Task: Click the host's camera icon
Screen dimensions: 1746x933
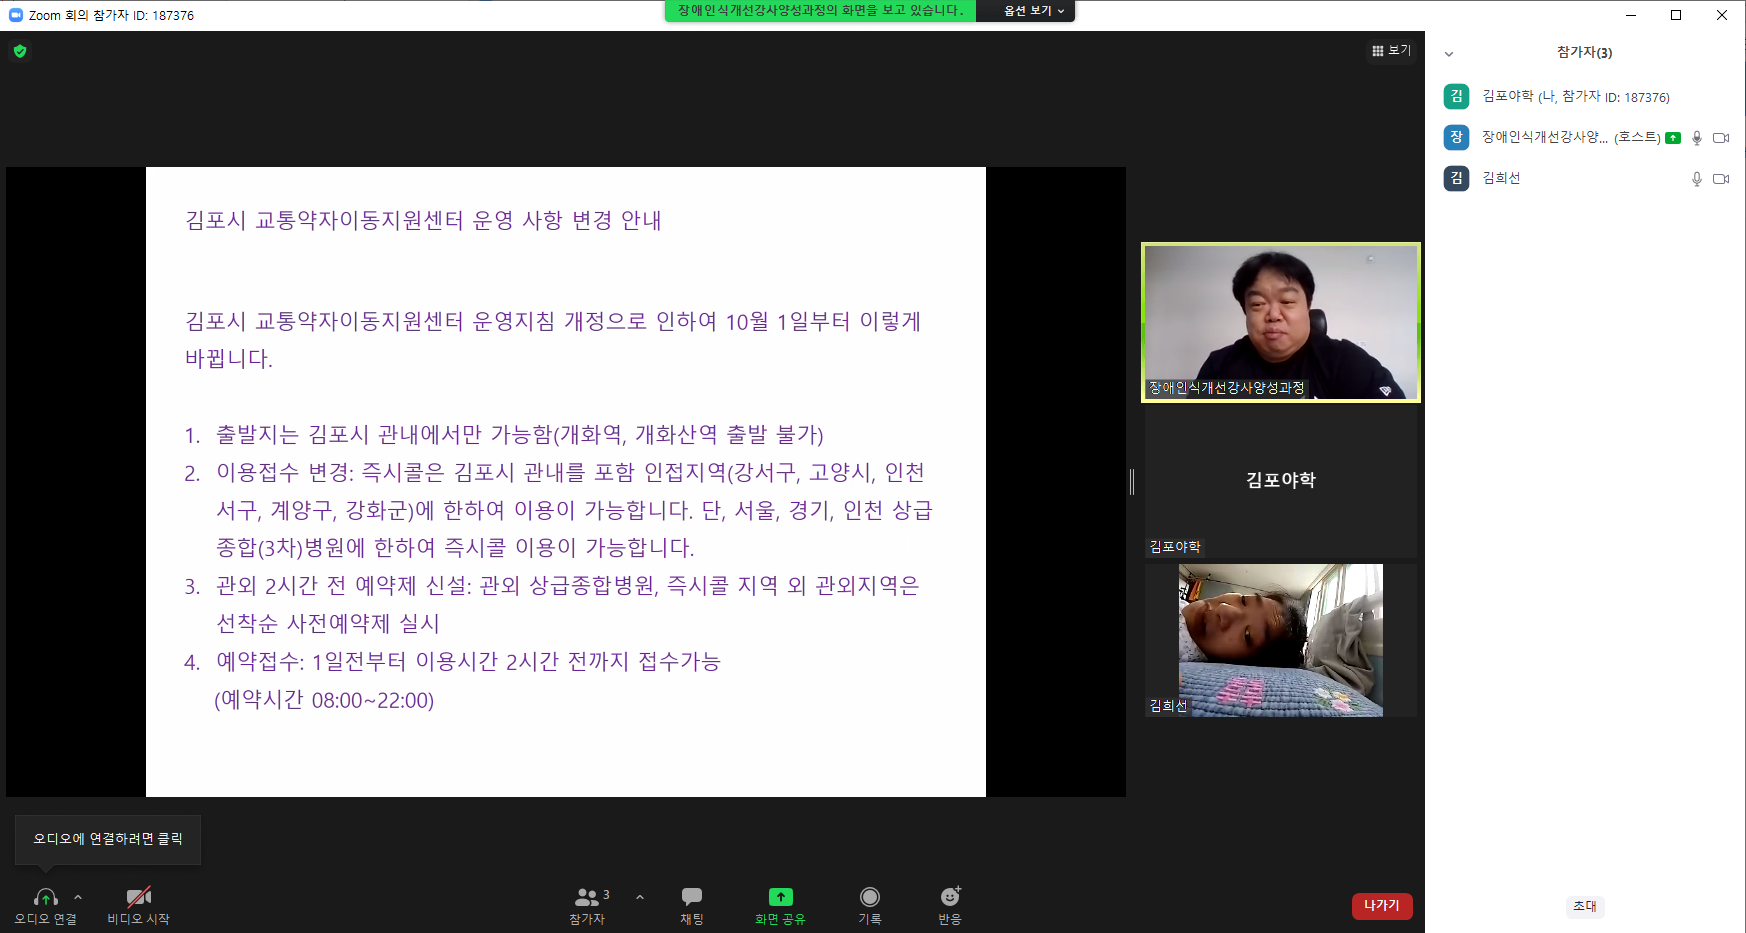Action: [1721, 138]
